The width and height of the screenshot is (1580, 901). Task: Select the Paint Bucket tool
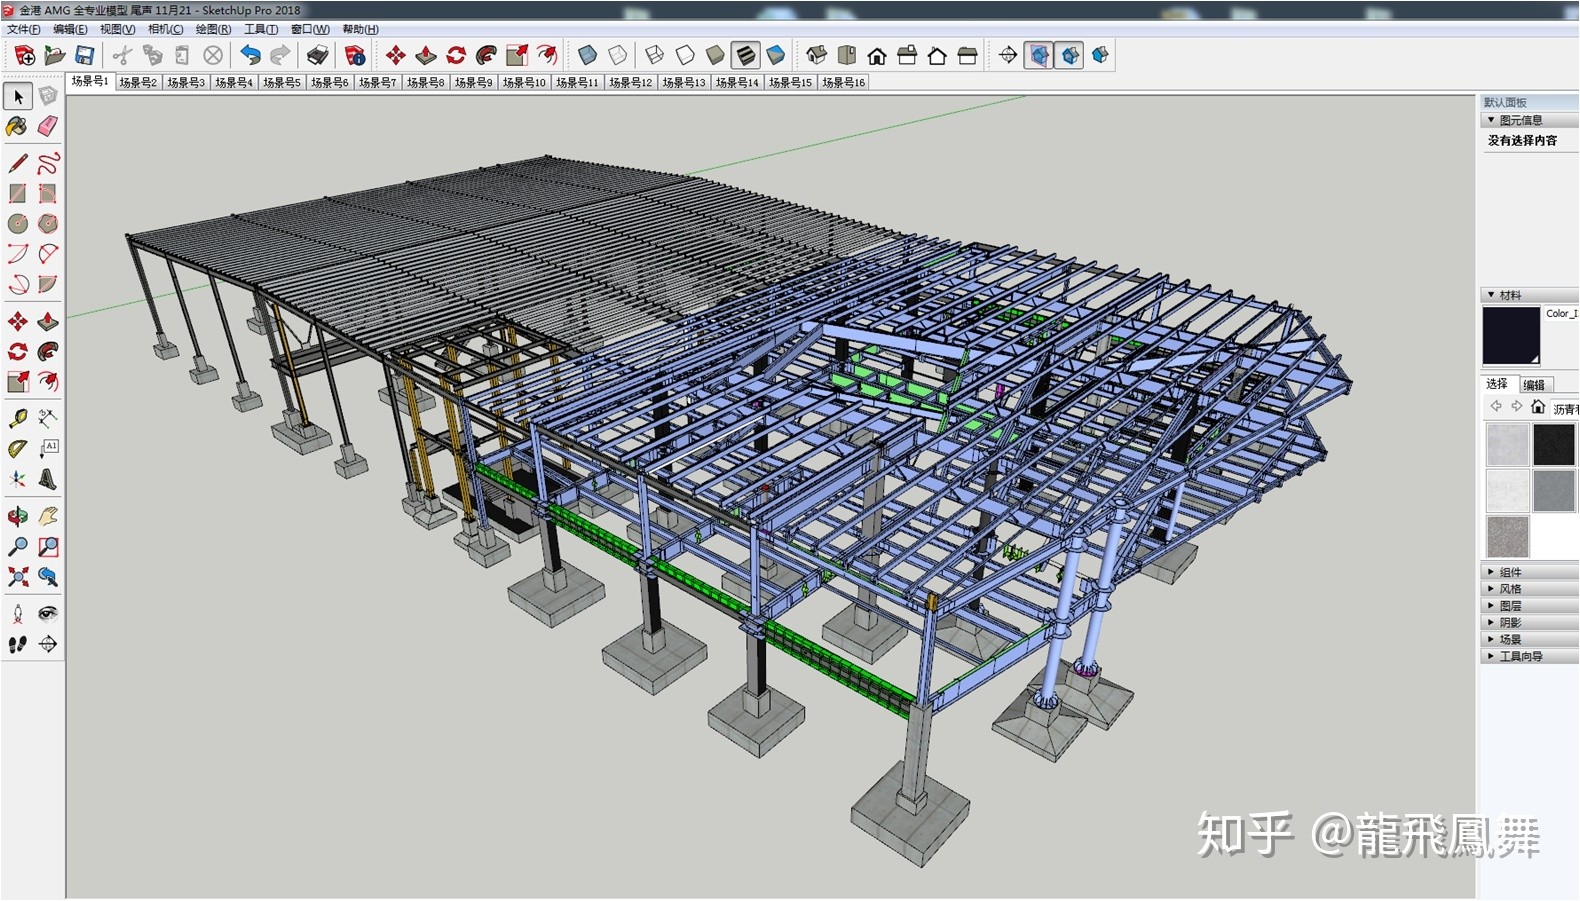tap(17, 126)
